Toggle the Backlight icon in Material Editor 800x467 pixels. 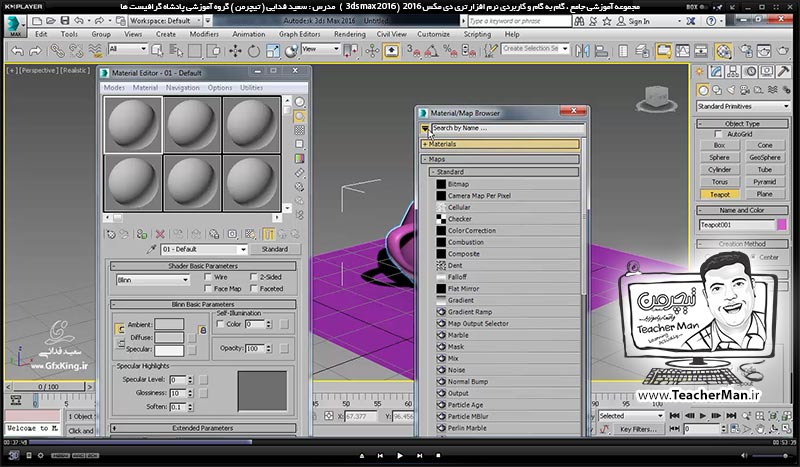(299, 116)
